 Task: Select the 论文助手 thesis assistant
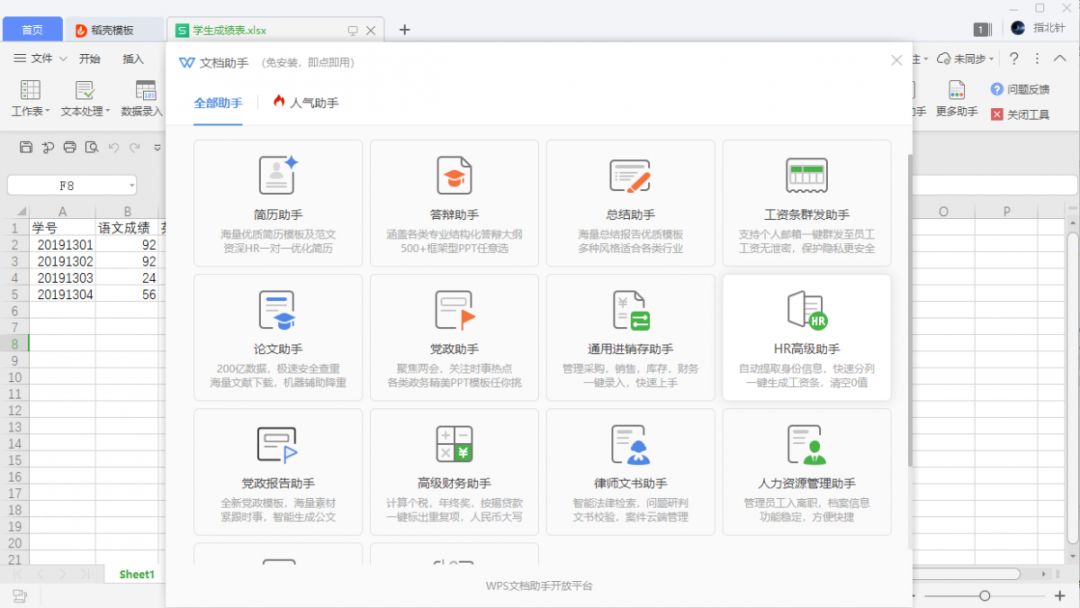pyautogui.click(x=278, y=337)
